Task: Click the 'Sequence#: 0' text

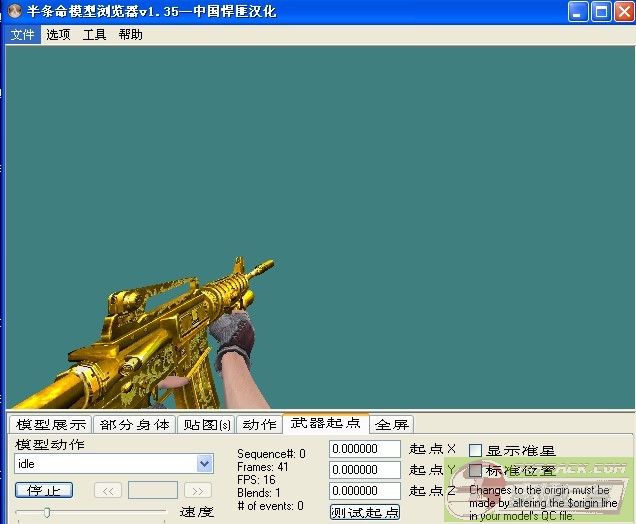Action: pyautogui.click(x=271, y=453)
